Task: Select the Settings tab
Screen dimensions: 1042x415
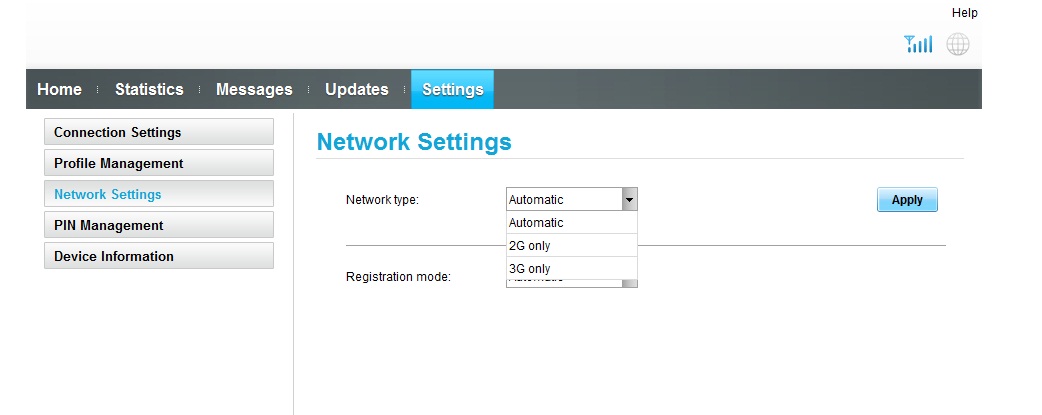Action: click(452, 89)
